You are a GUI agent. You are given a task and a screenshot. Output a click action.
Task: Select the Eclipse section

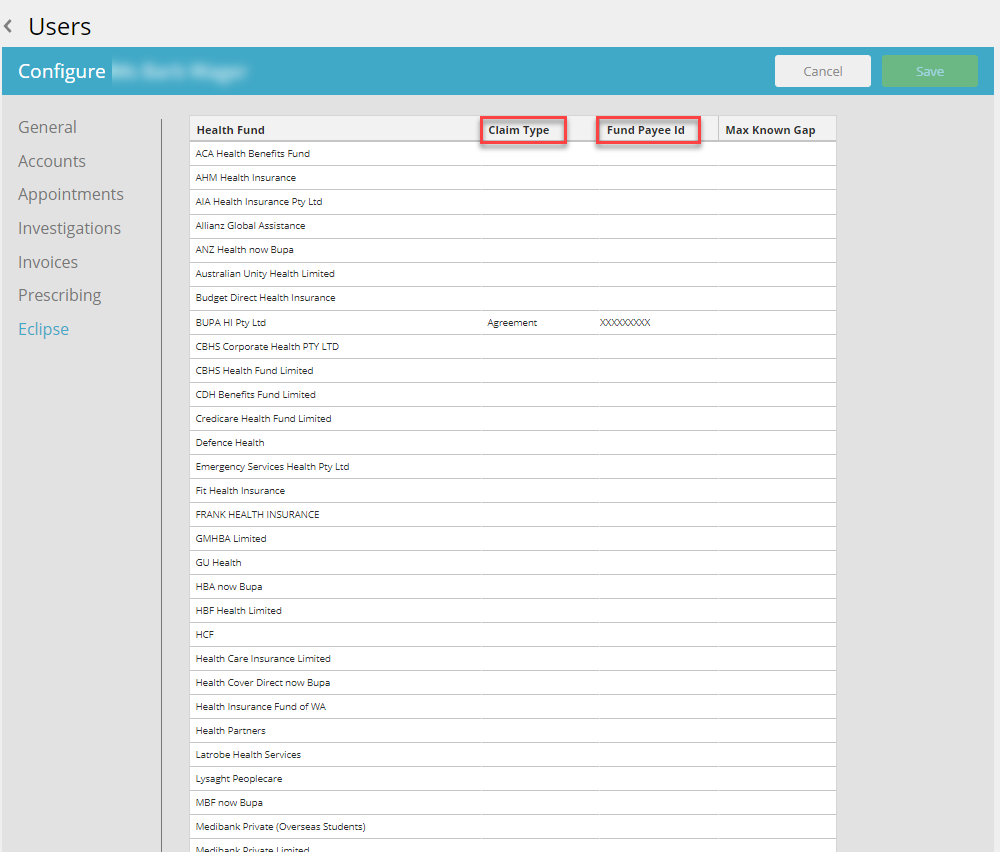click(43, 329)
